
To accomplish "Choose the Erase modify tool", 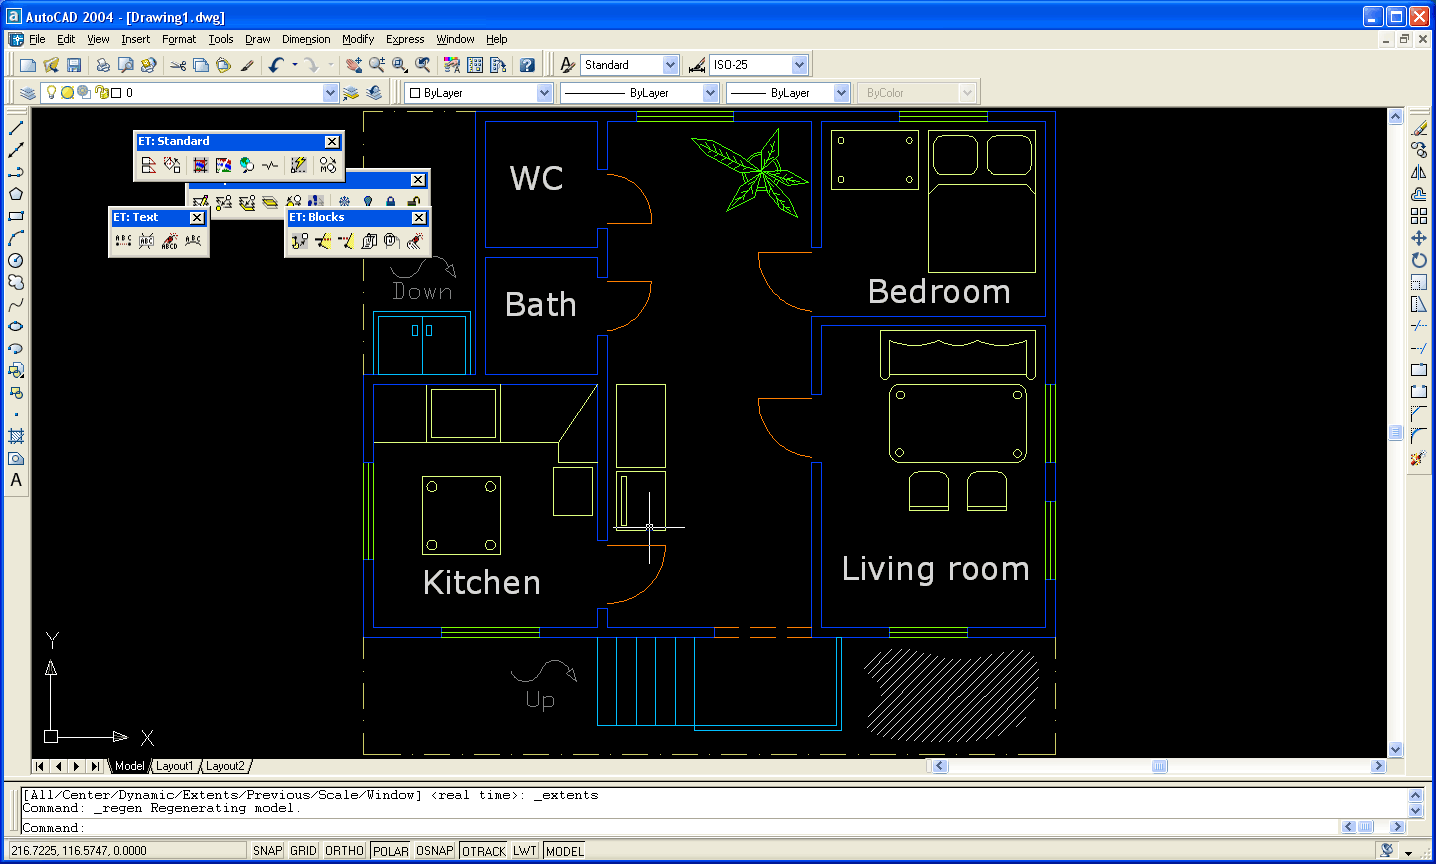I will (x=1419, y=128).
